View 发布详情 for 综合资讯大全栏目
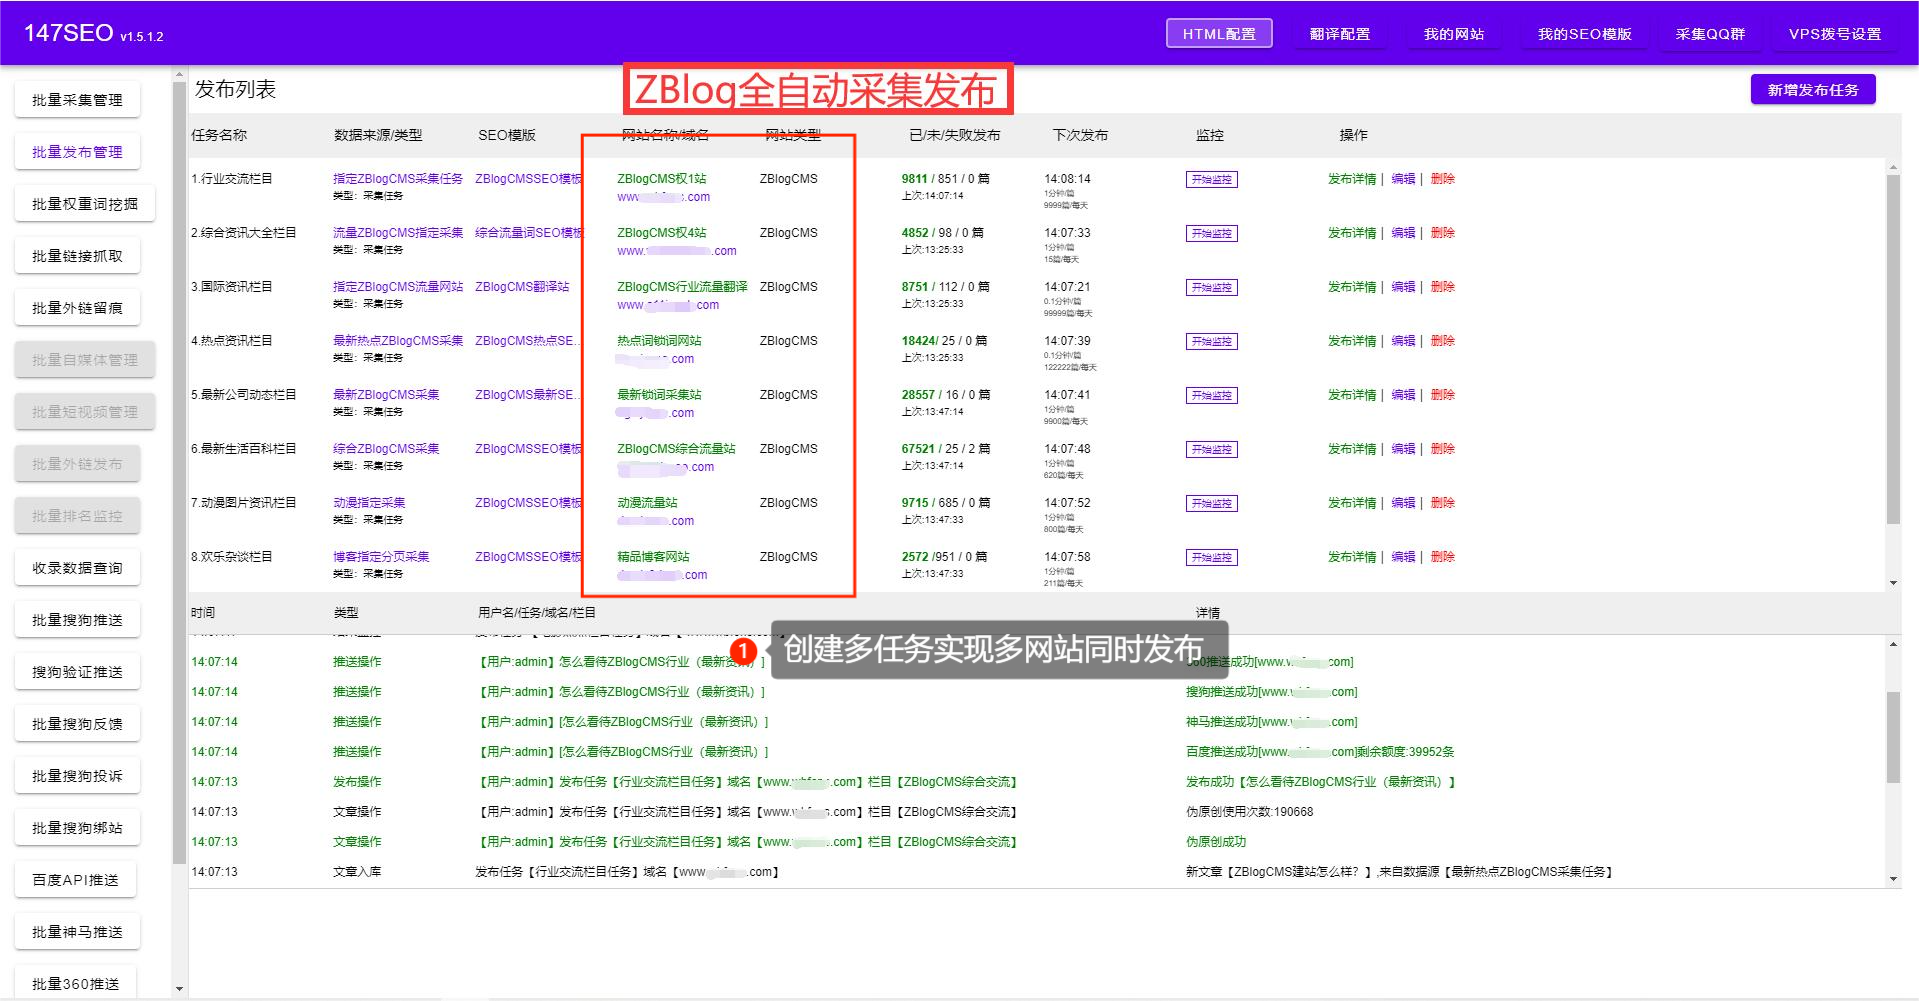Image resolution: width=1919 pixels, height=1001 pixels. [x=1352, y=233]
